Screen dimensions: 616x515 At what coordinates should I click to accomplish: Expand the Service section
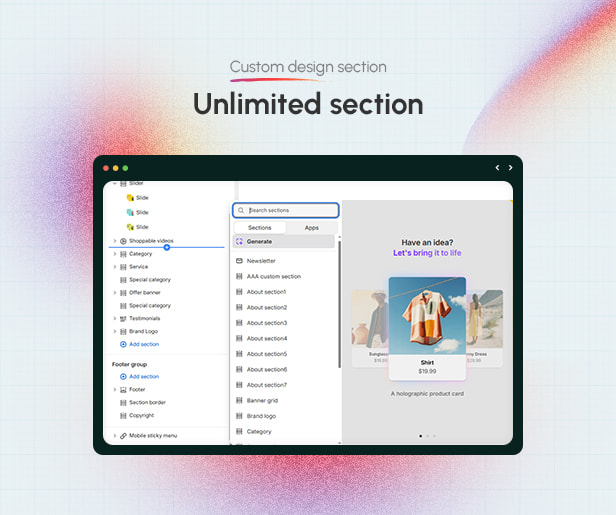point(114,267)
